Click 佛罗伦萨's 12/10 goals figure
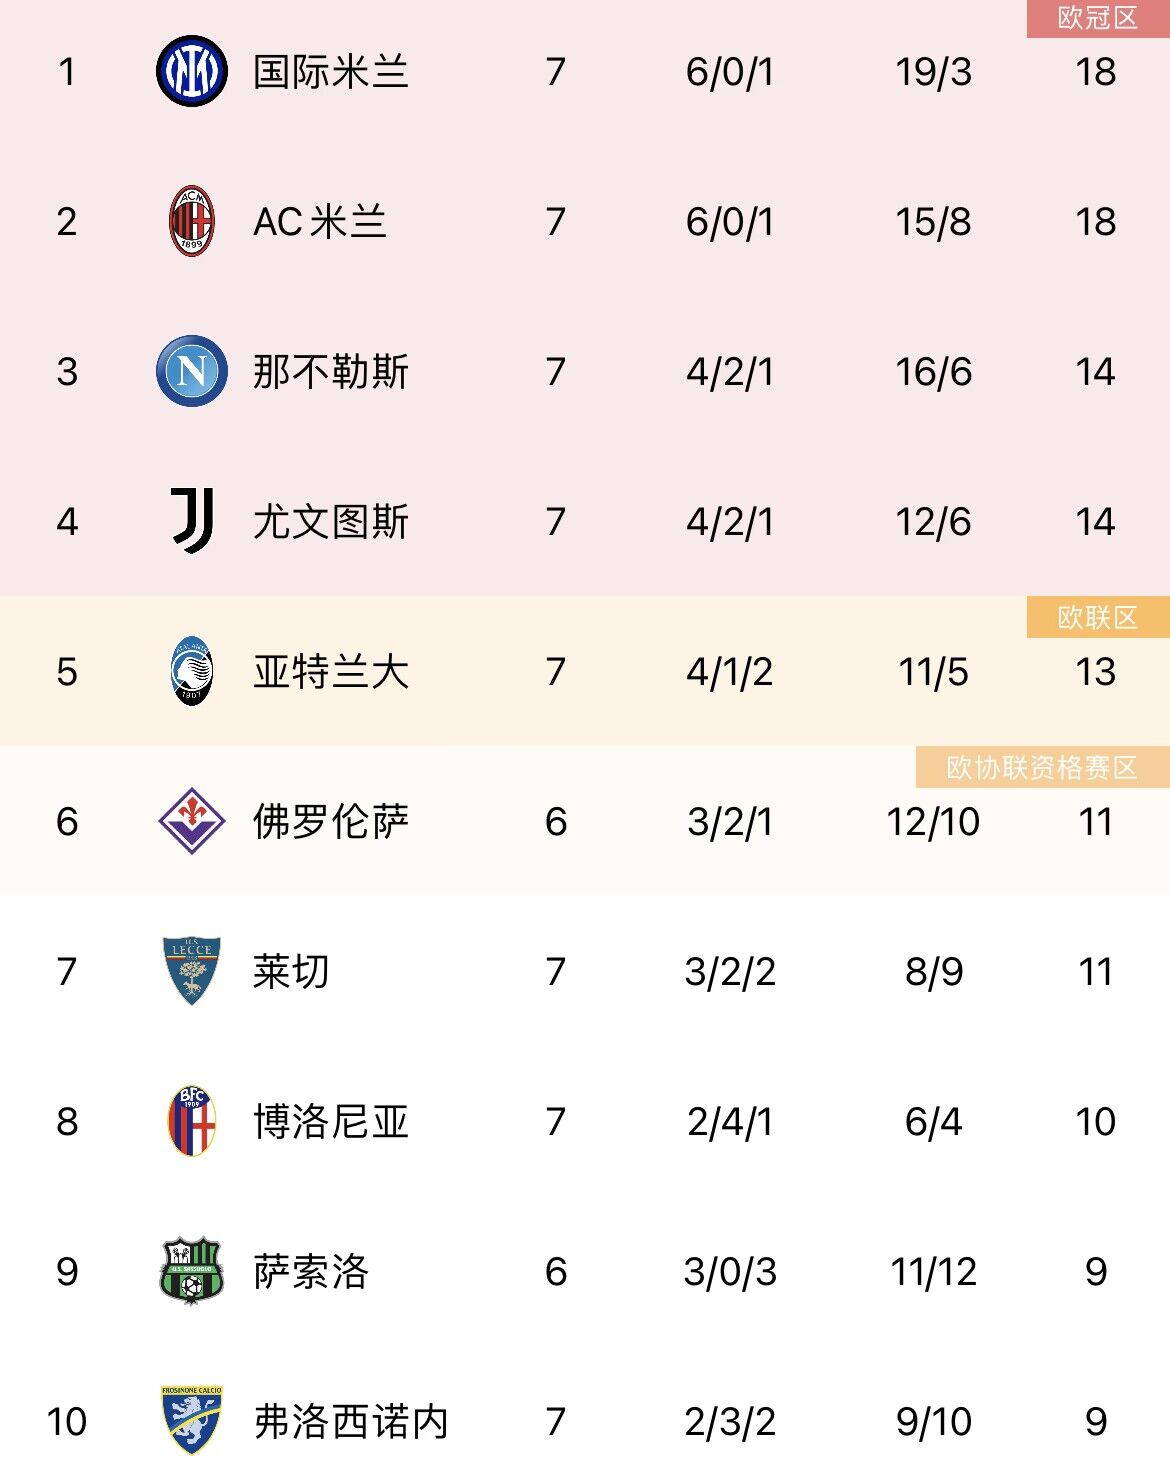Image resolution: width=1170 pixels, height=1484 pixels. (x=933, y=822)
